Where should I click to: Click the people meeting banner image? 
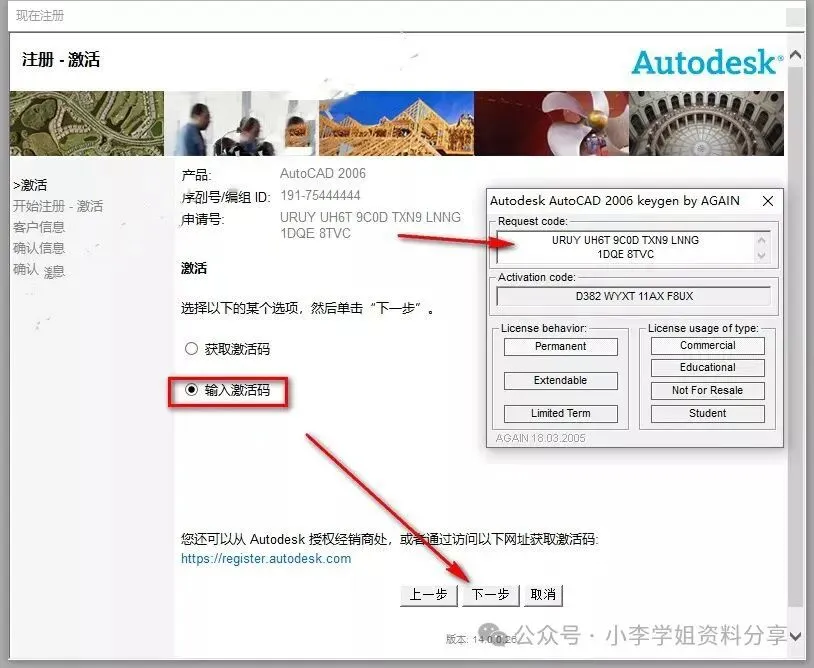241,124
